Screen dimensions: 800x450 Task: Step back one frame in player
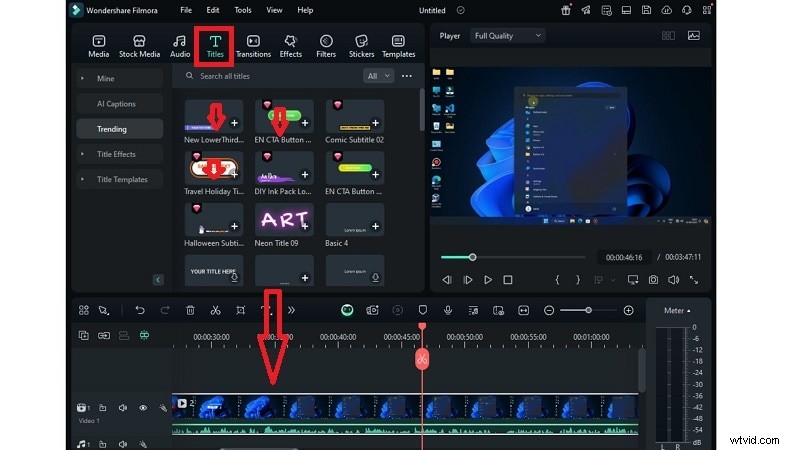447,280
